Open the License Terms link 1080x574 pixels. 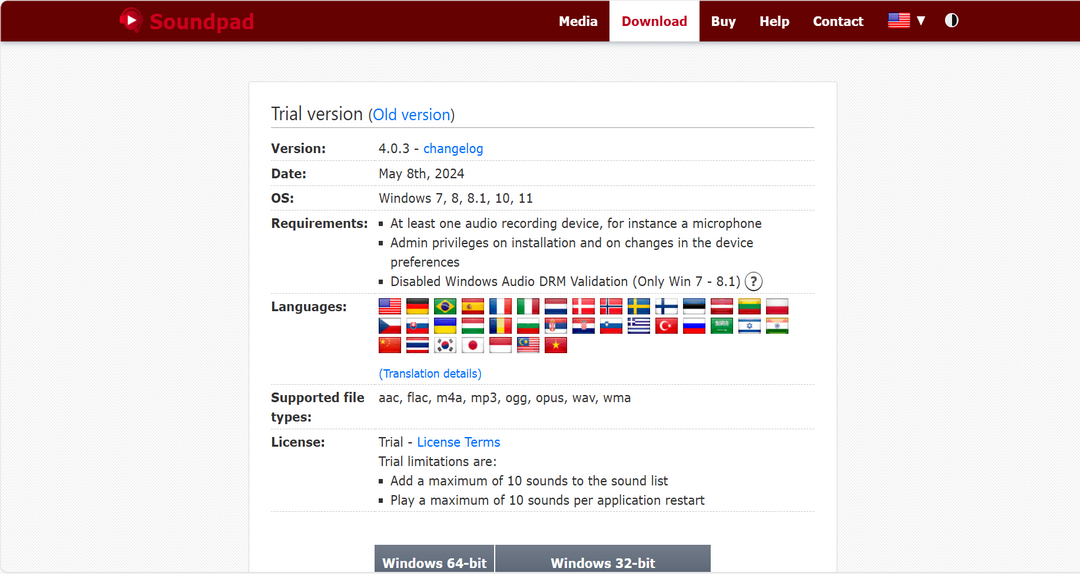point(458,442)
